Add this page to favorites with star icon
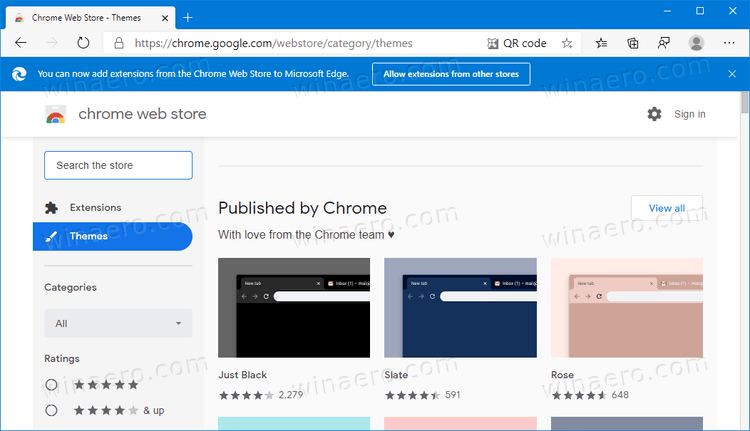750x431 pixels. tap(567, 44)
